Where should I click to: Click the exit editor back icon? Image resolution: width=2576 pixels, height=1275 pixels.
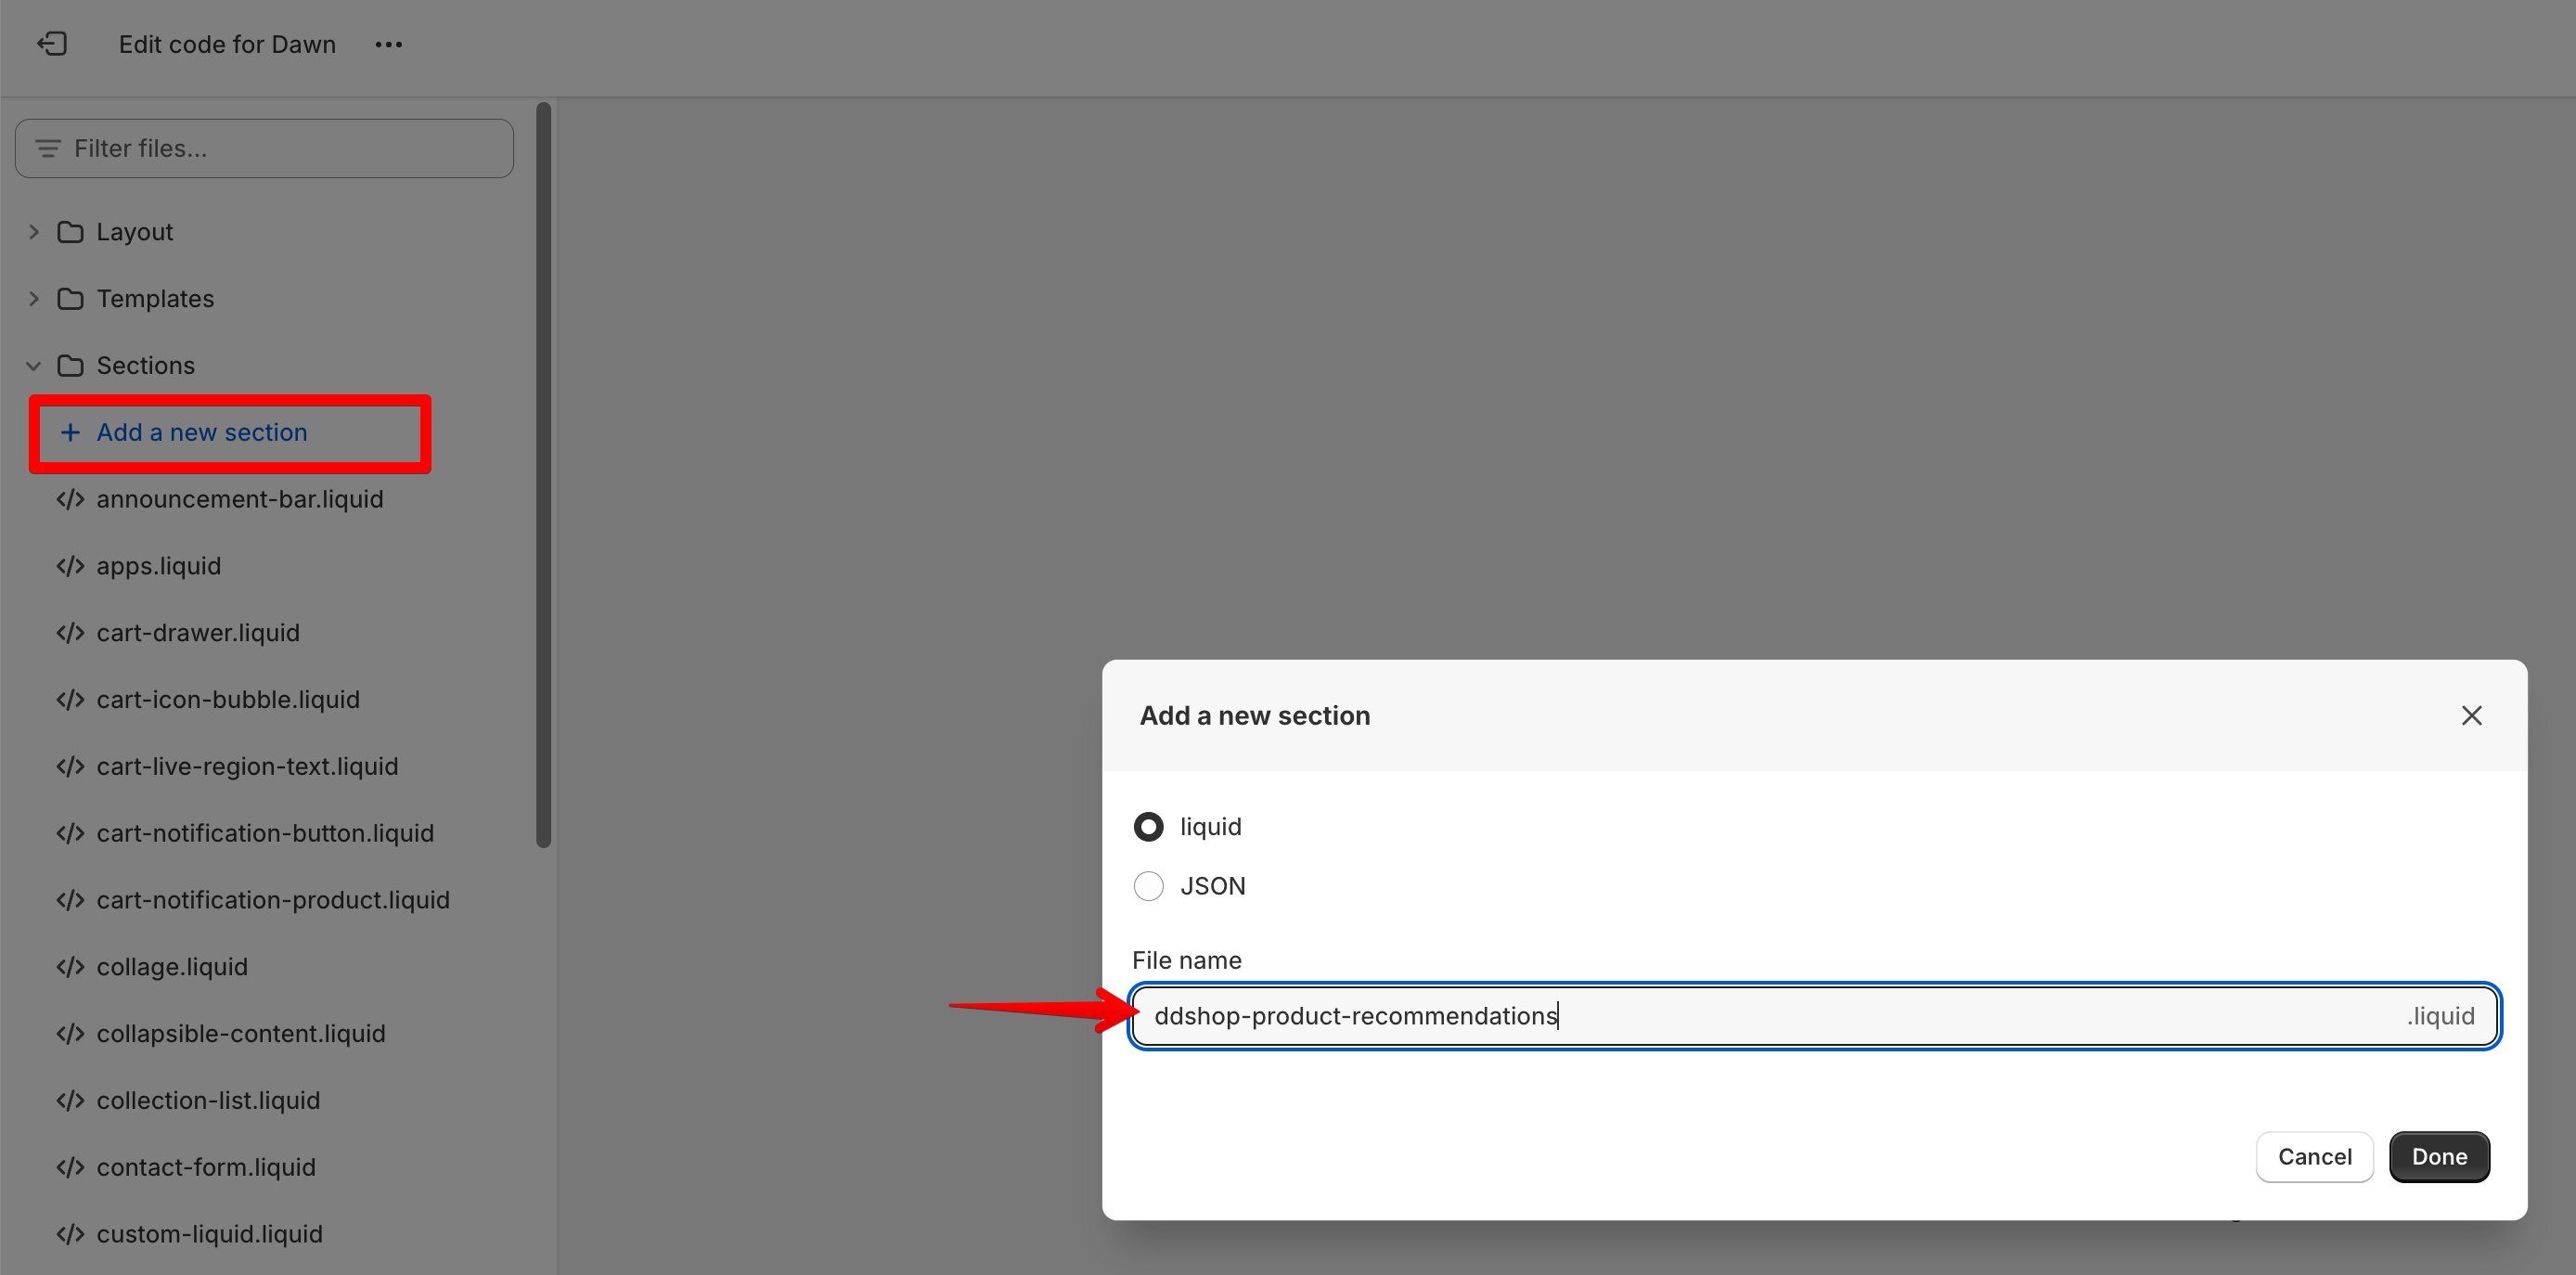tap(52, 44)
